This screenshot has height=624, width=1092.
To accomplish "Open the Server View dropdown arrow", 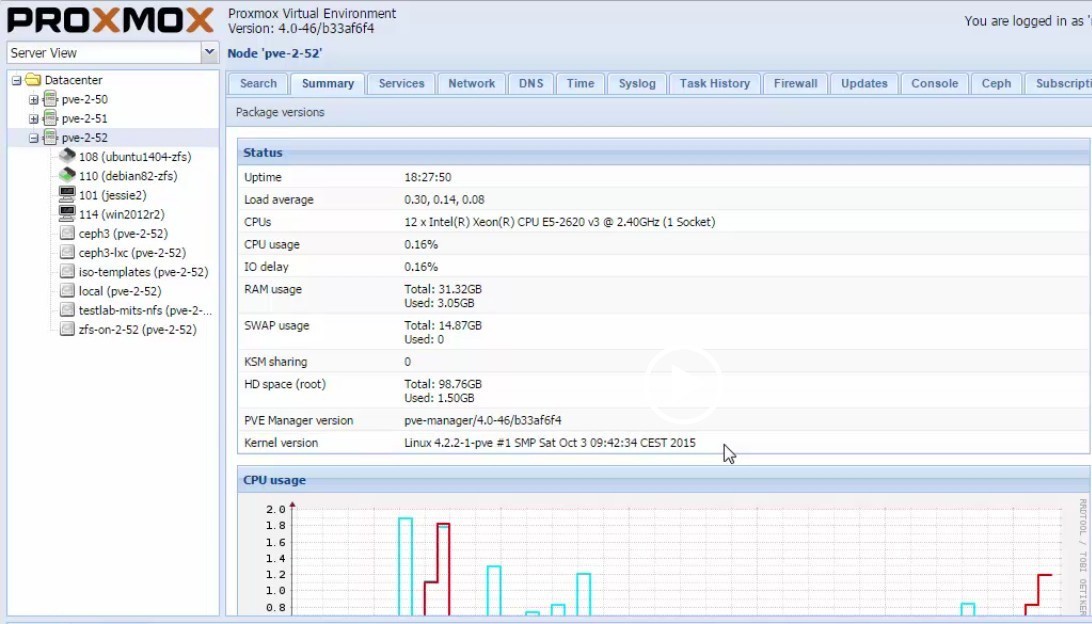I will (x=210, y=52).
